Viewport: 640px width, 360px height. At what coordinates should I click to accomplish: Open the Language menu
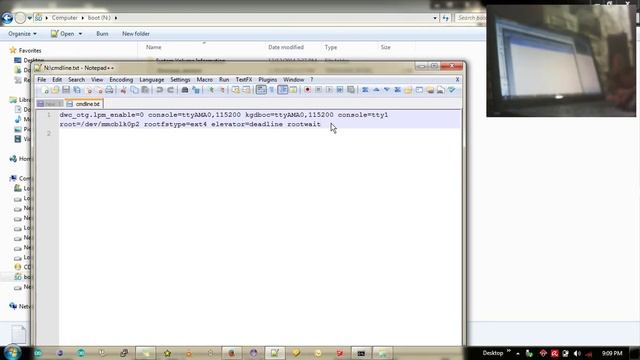pos(151,80)
